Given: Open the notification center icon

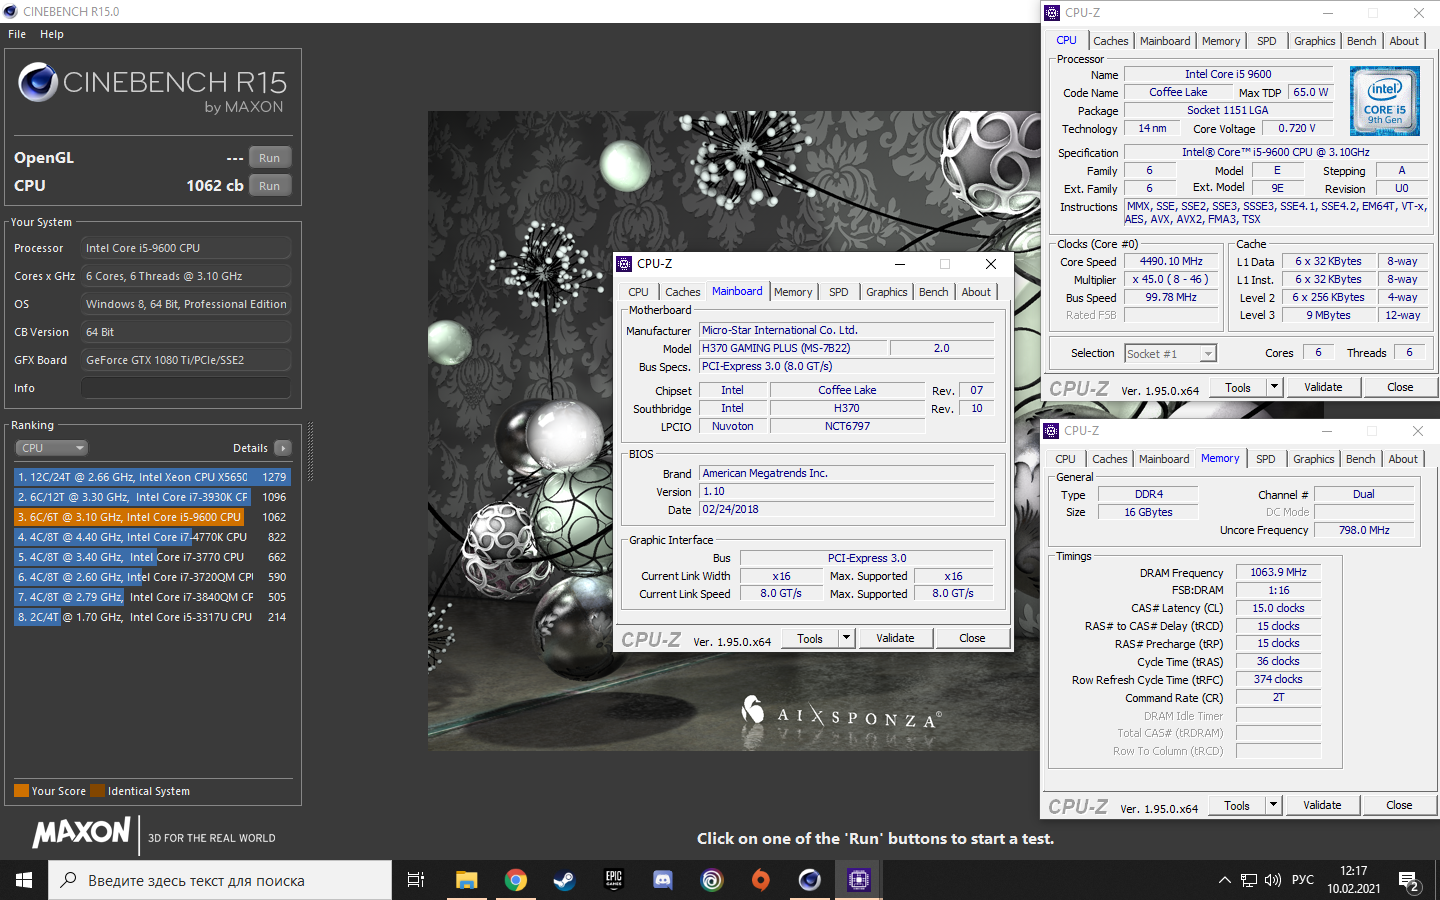Looking at the screenshot, I should point(1410,880).
